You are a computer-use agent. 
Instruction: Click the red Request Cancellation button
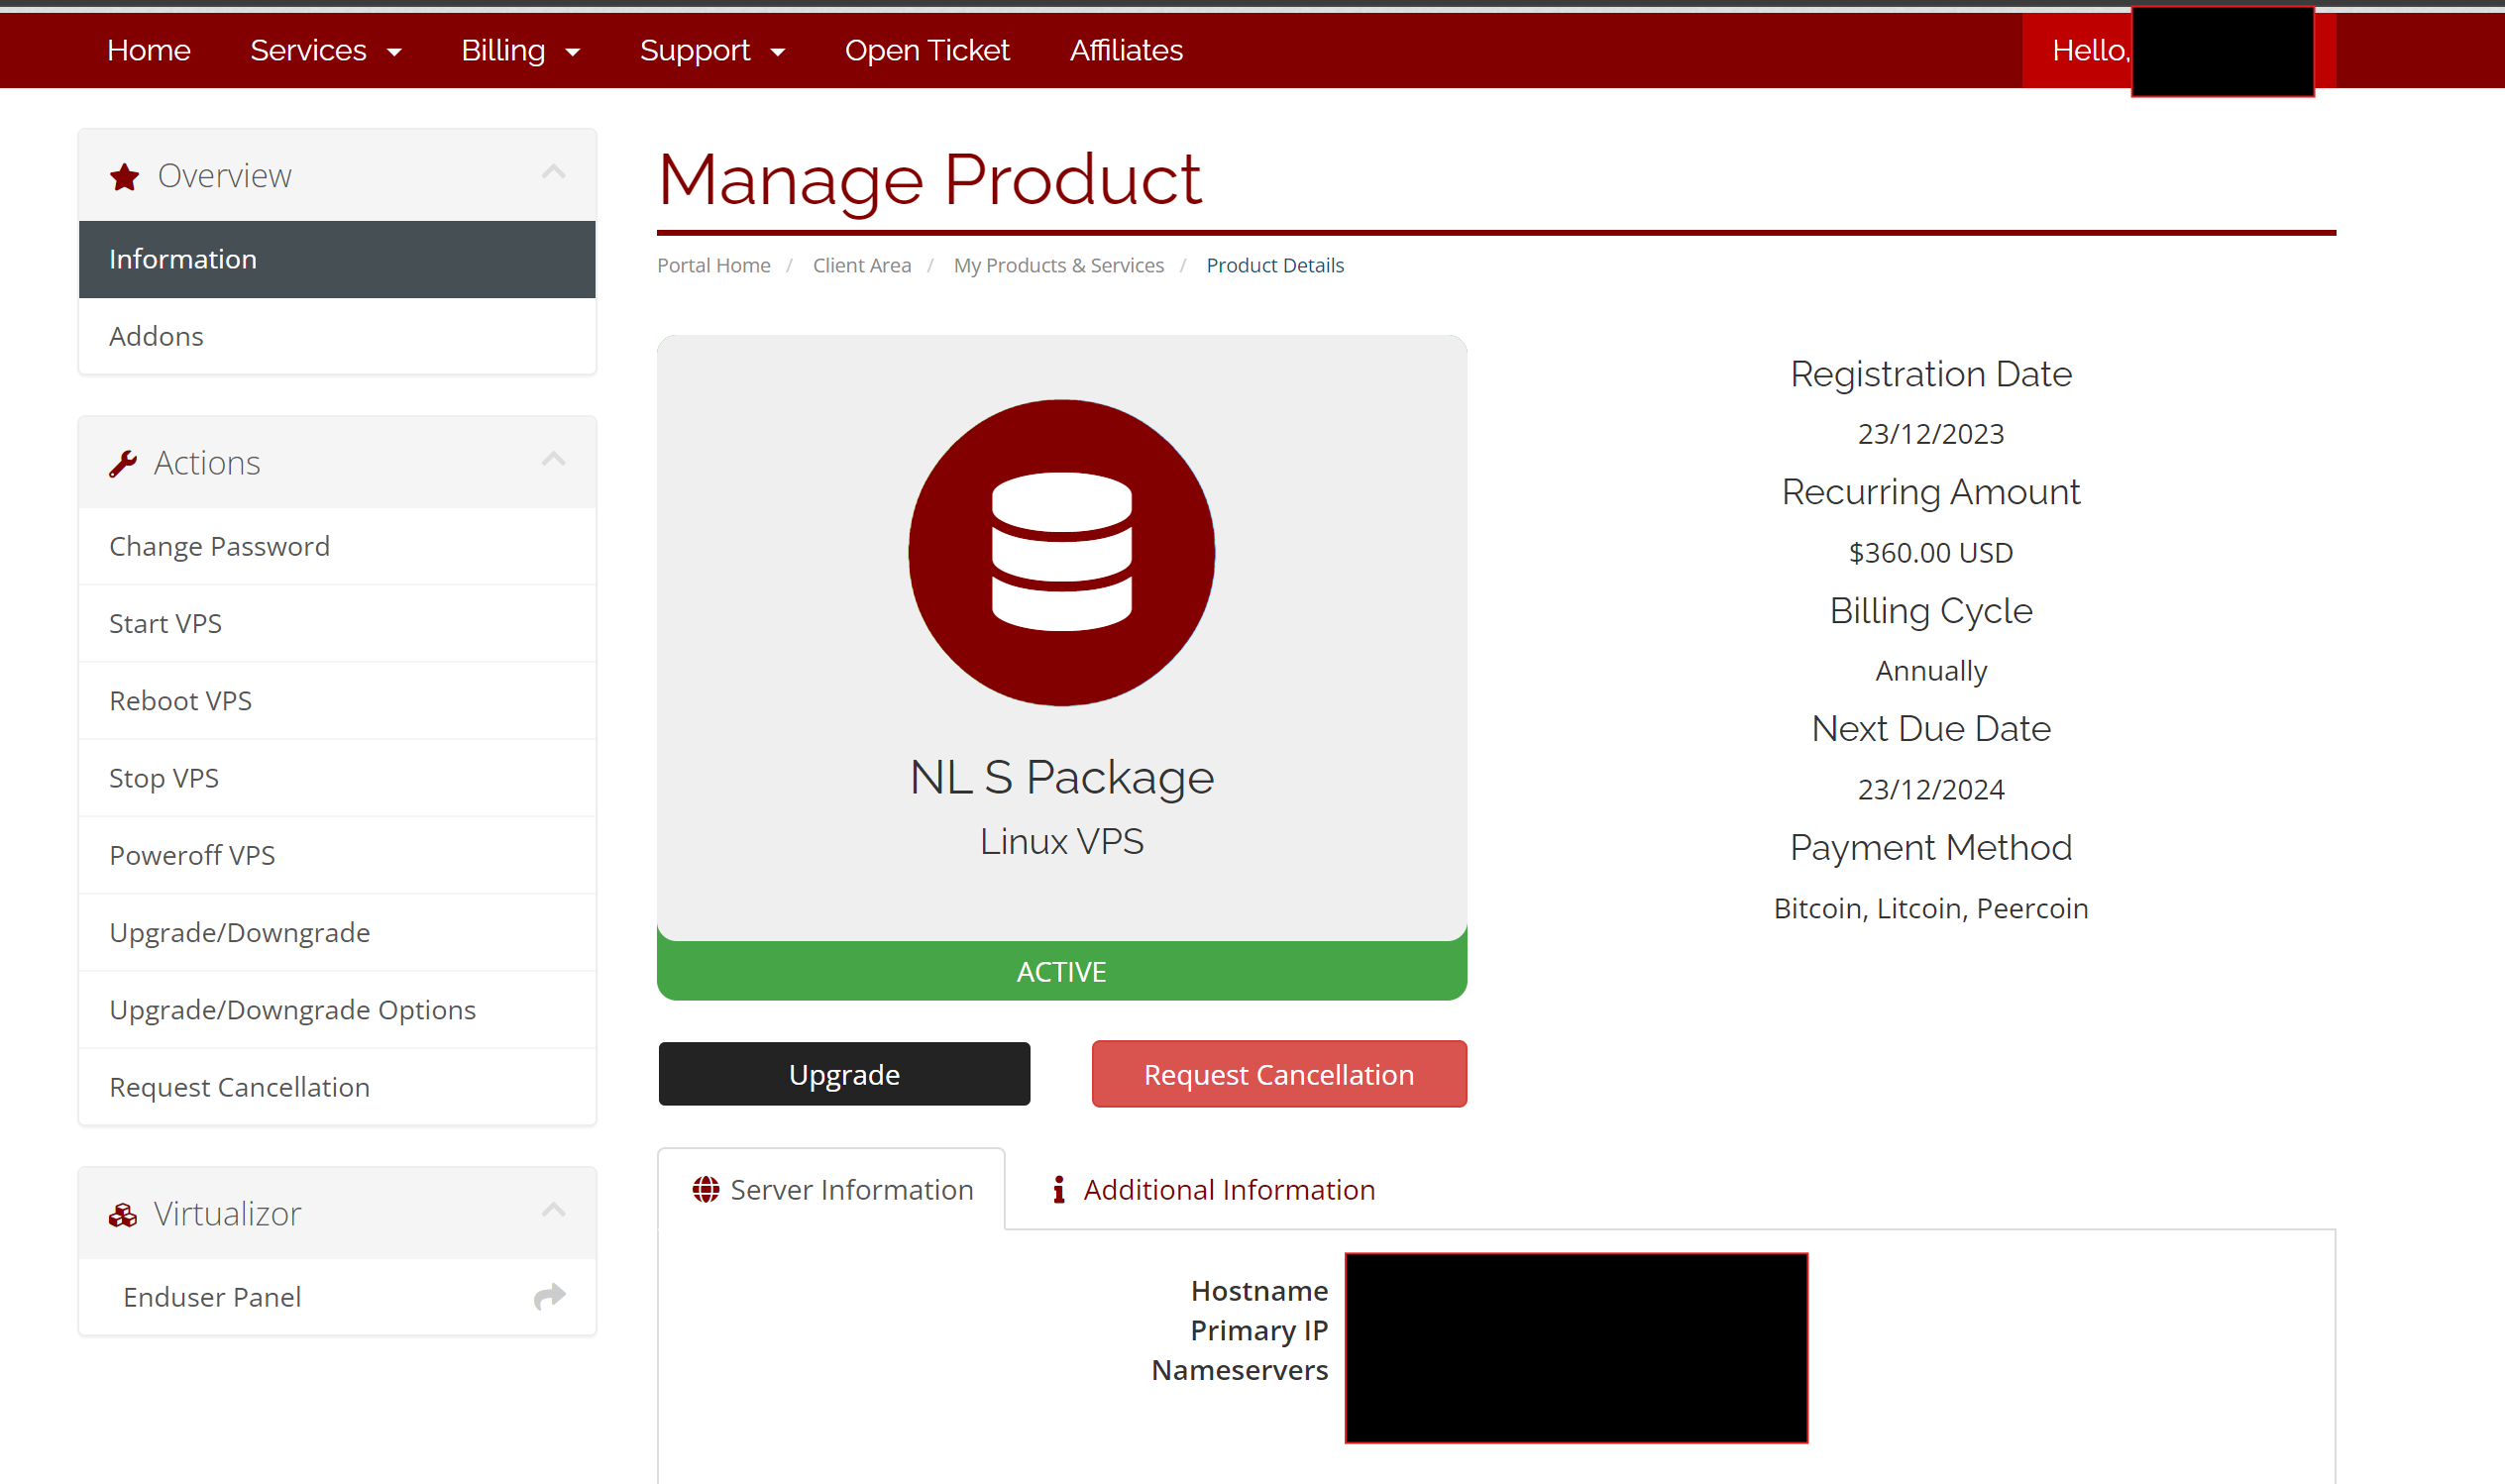click(x=1279, y=1074)
